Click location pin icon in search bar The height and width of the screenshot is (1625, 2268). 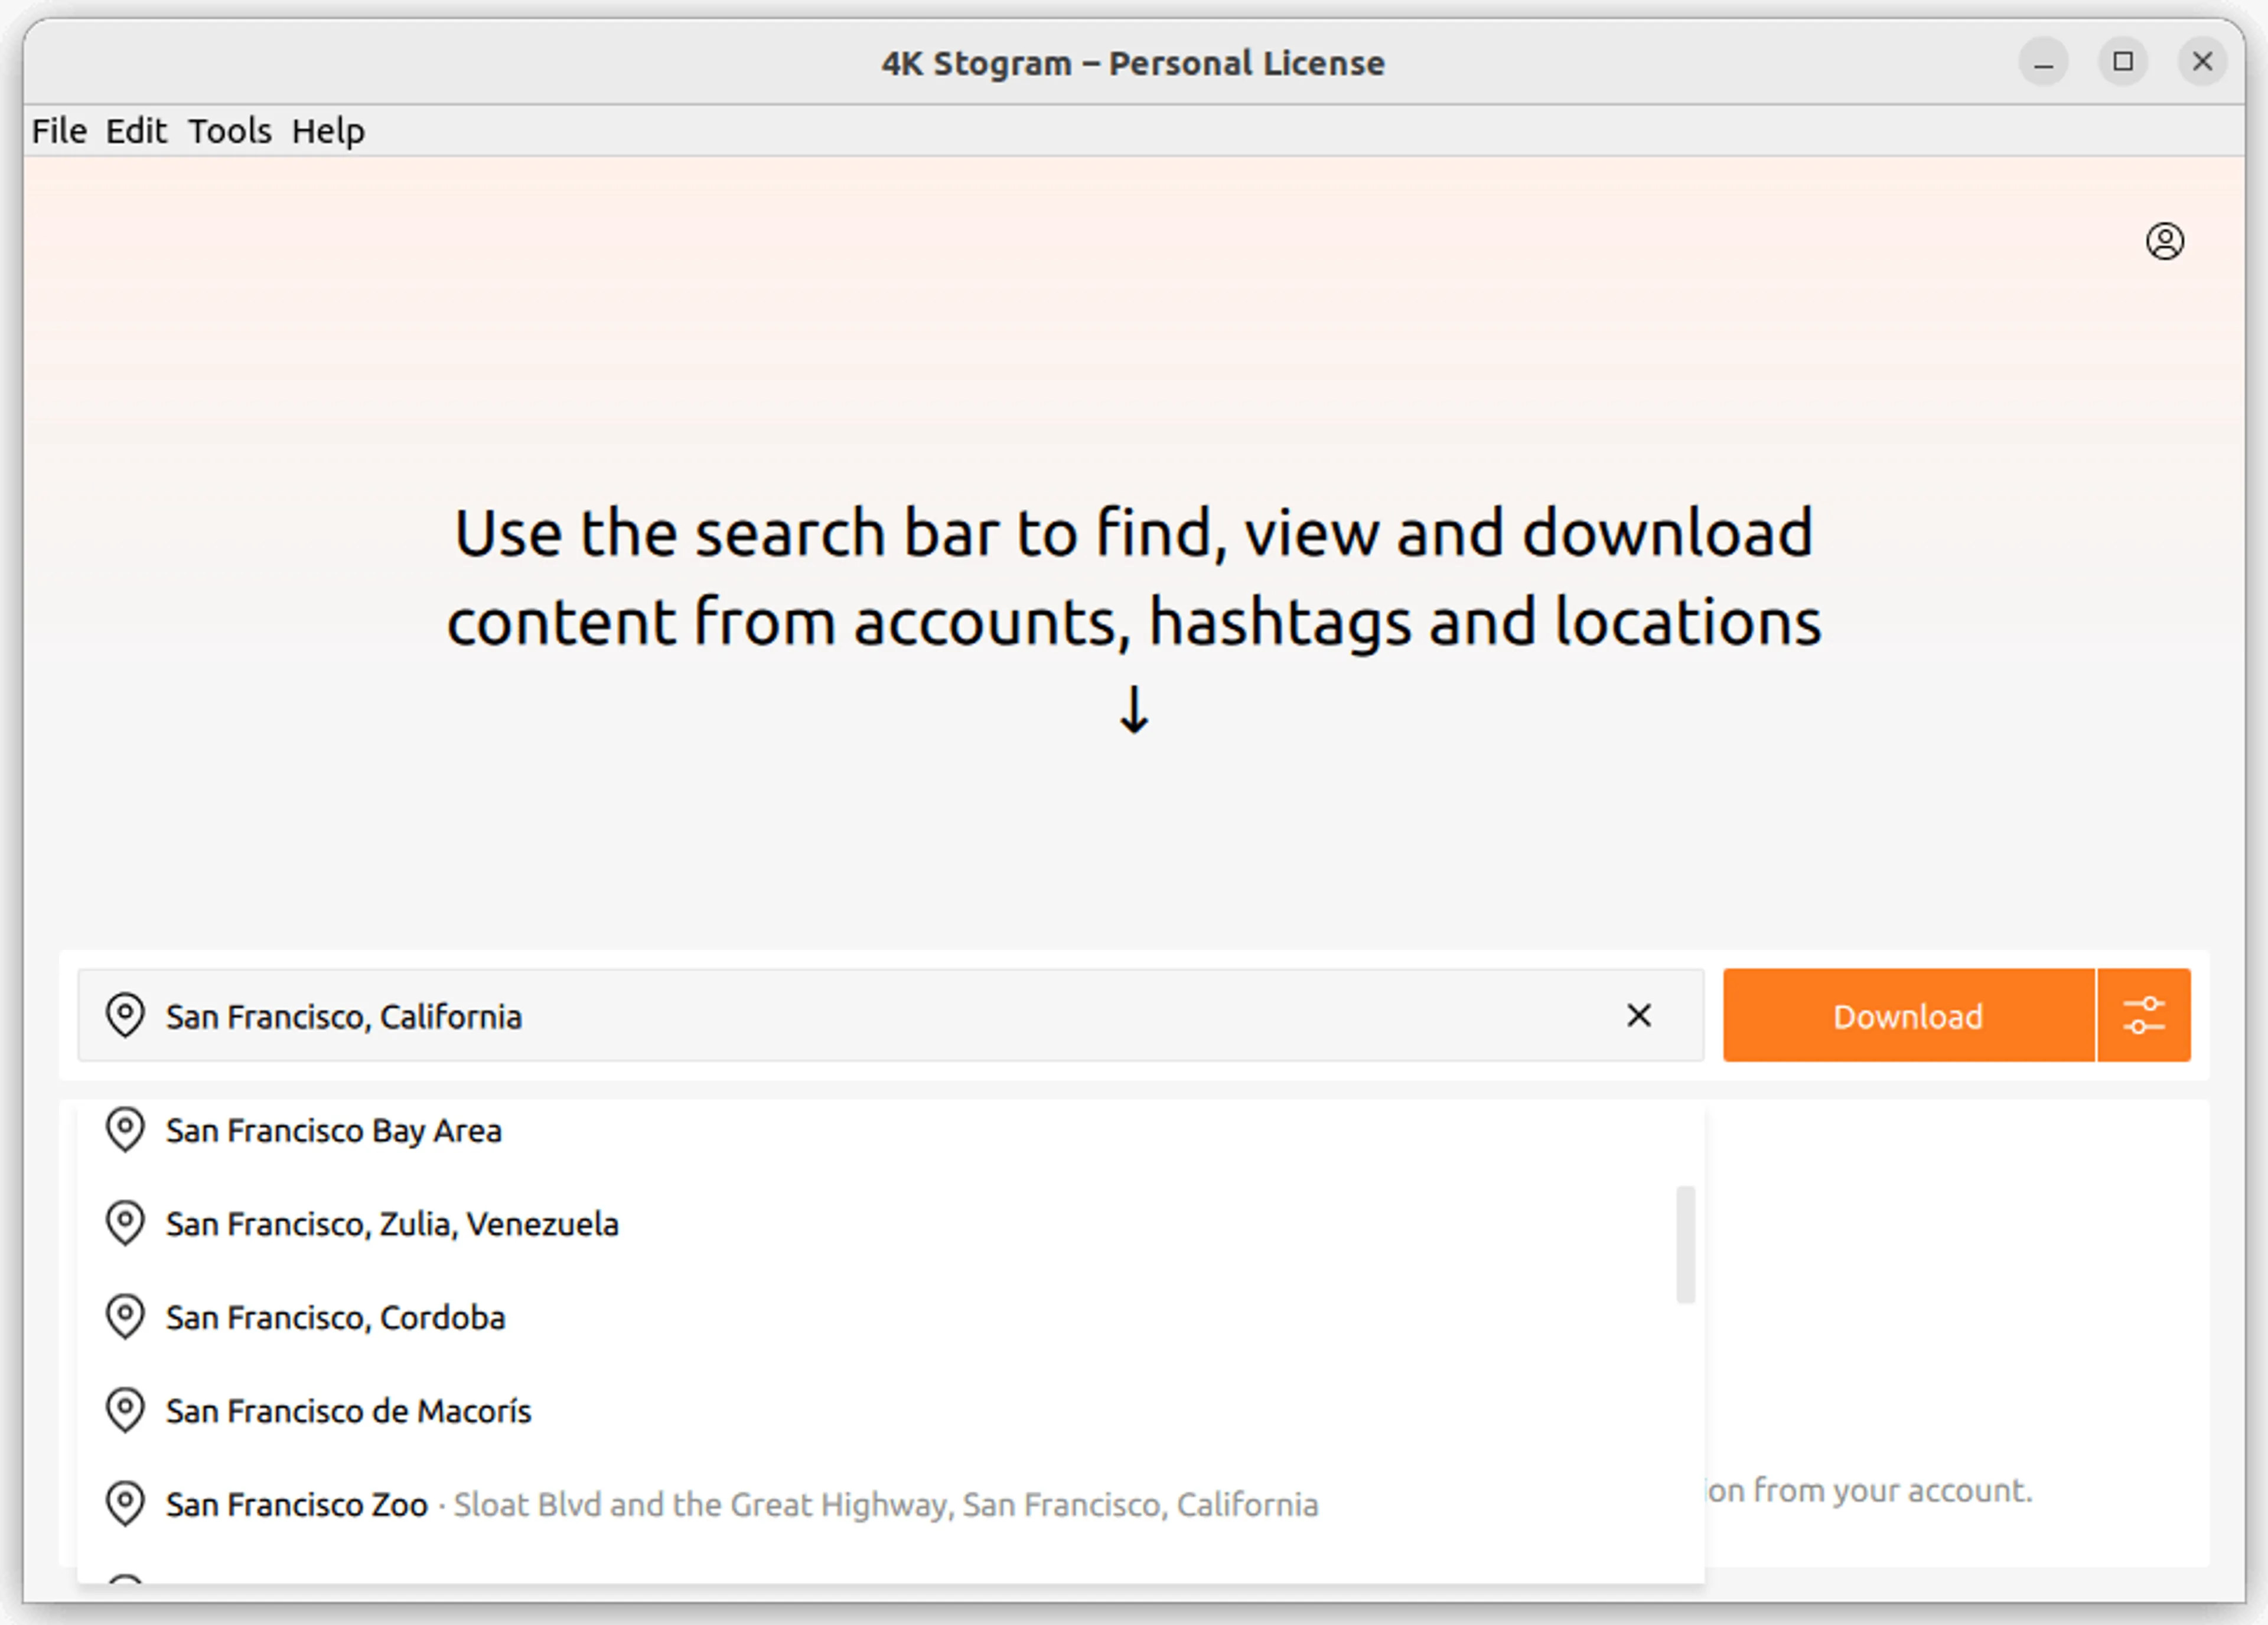click(x=125, y=1016)
